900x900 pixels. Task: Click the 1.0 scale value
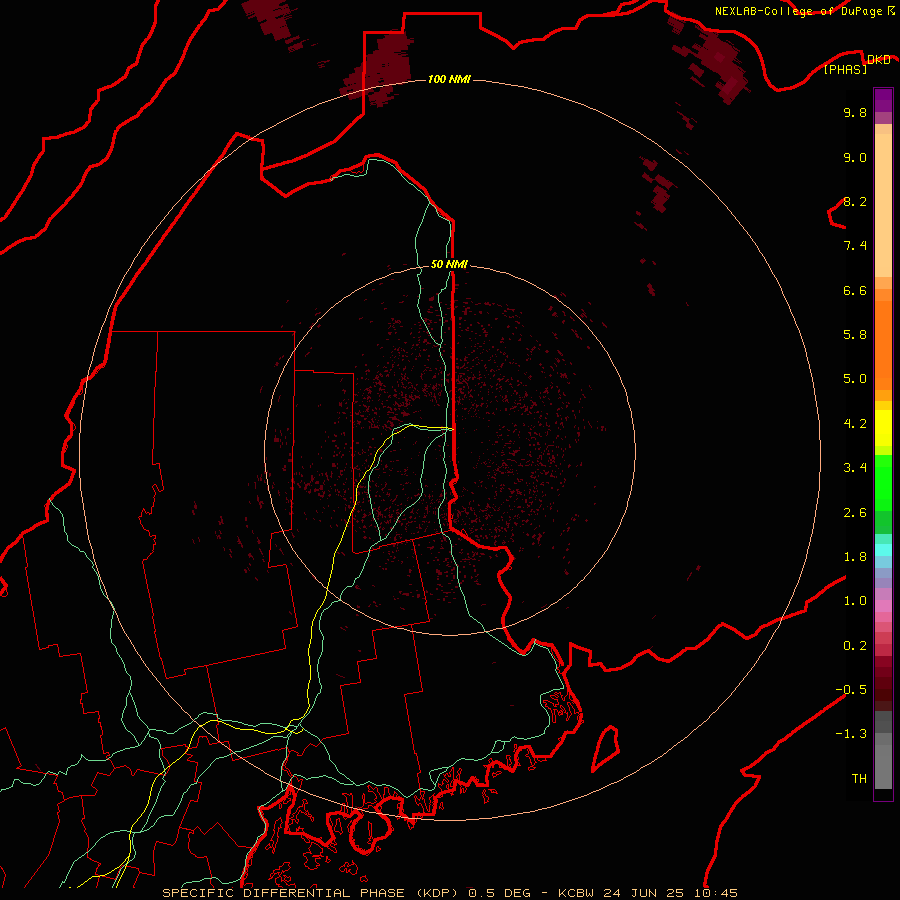855,601
